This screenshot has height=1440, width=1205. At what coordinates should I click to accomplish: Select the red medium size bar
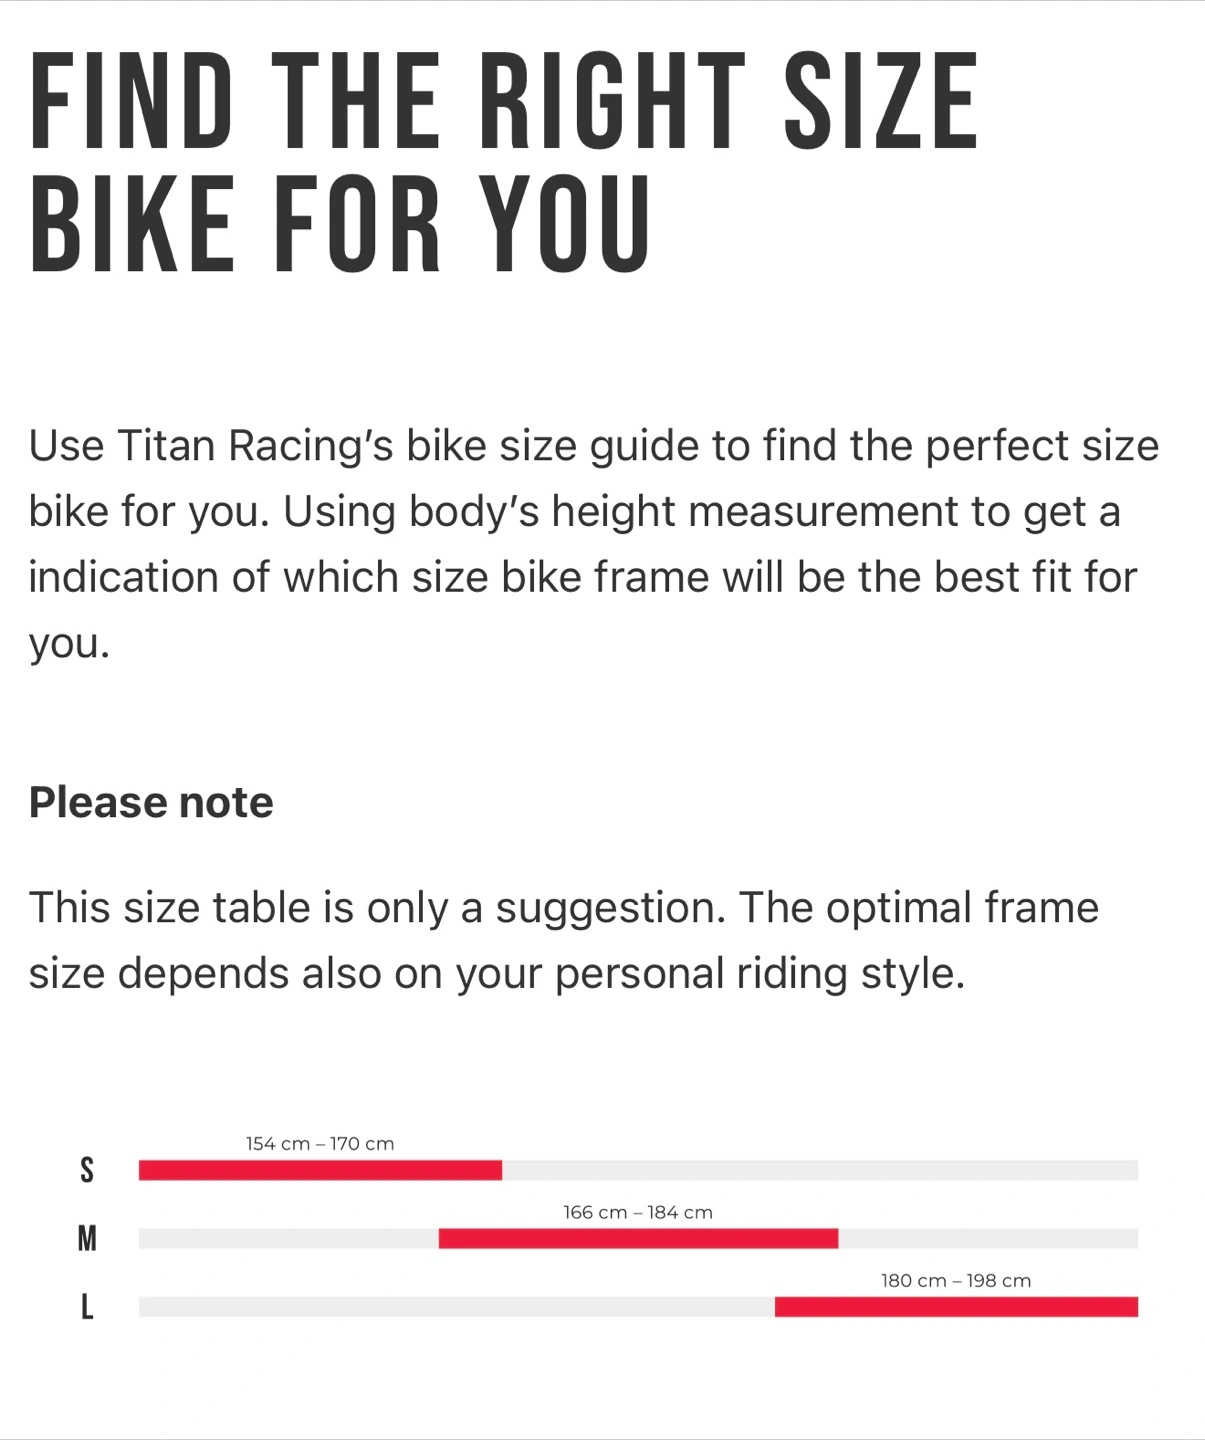pyautogui.click(x=638, y=1239)
